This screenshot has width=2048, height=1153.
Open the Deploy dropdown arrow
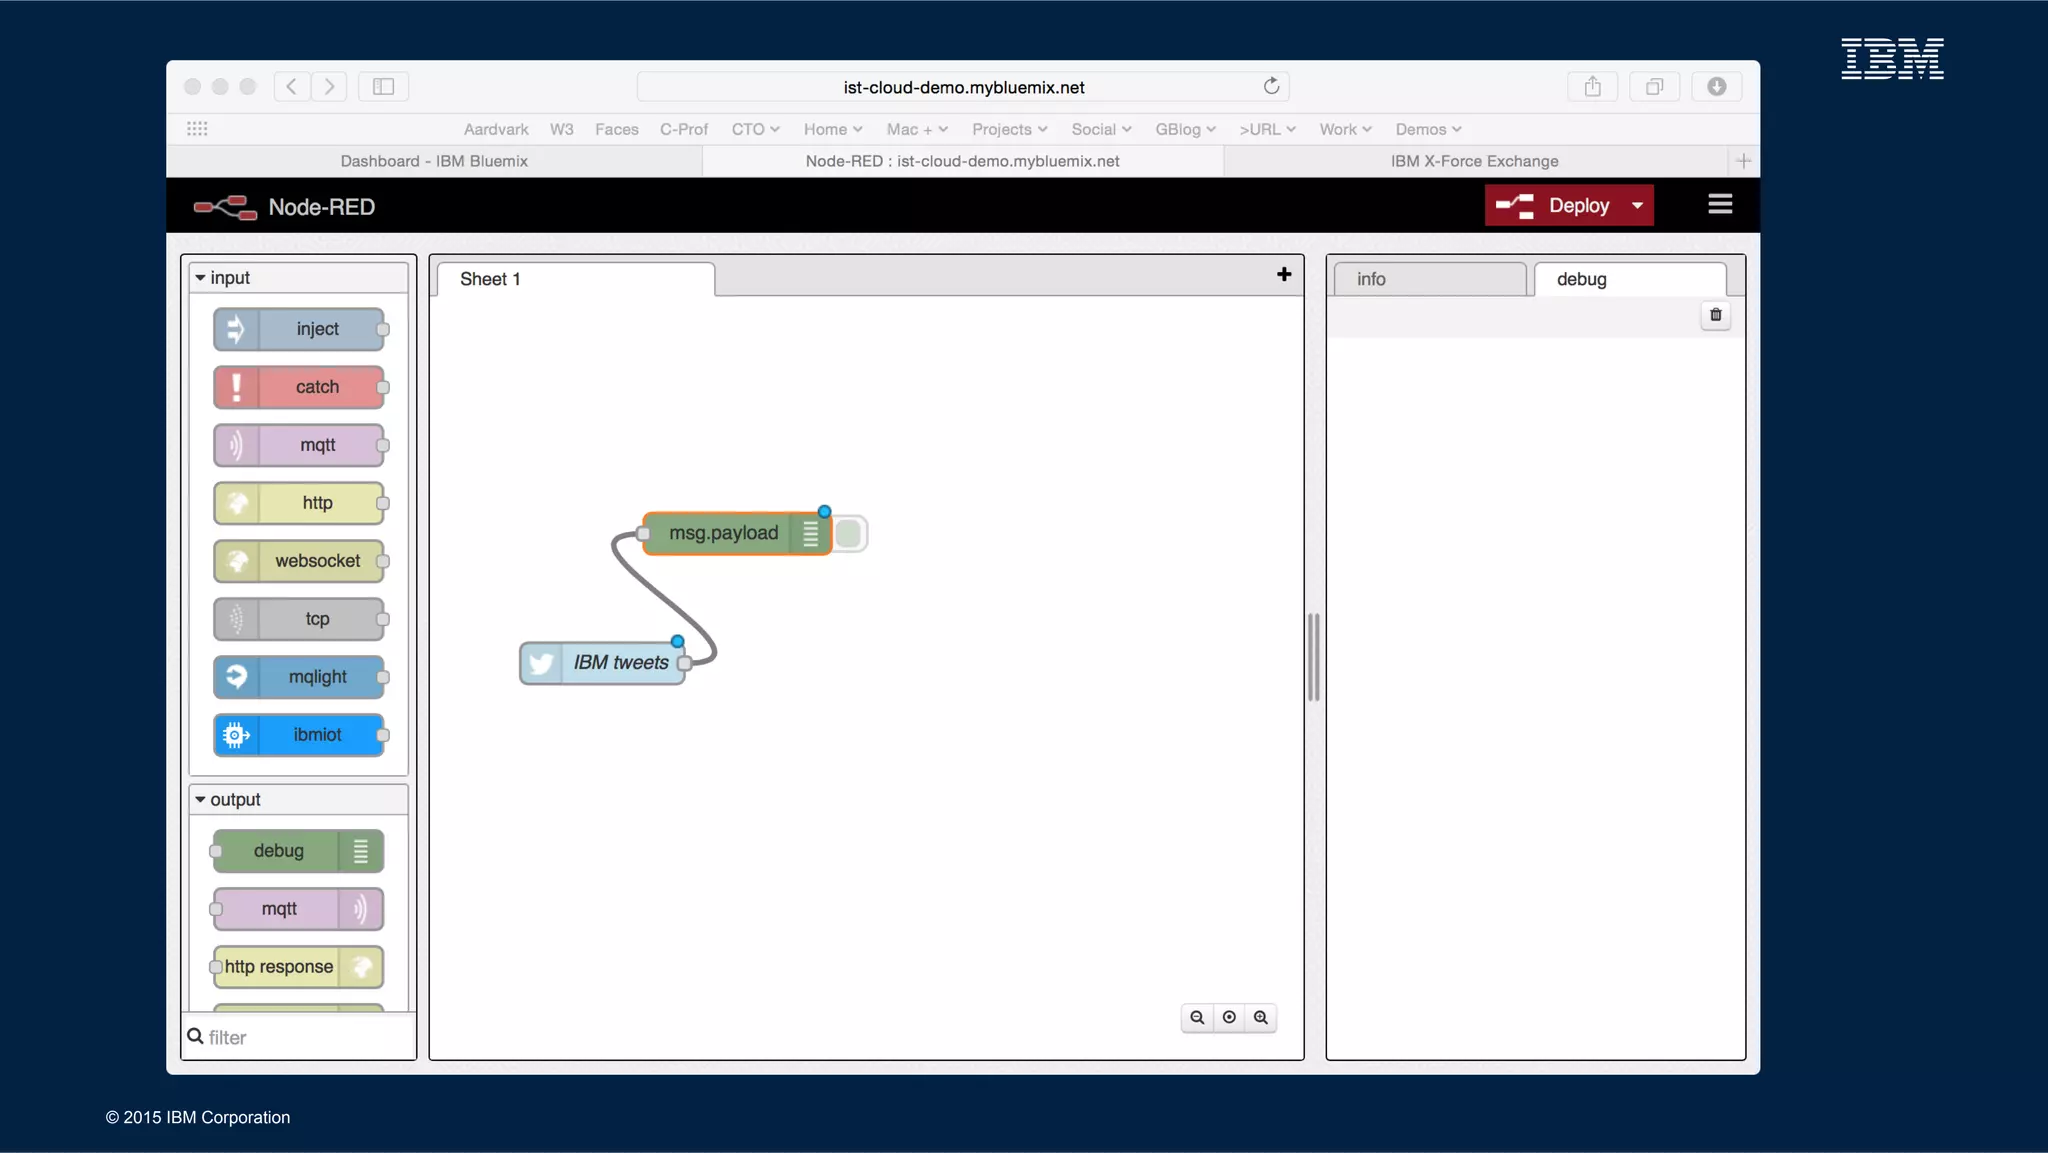[1637, 205]
